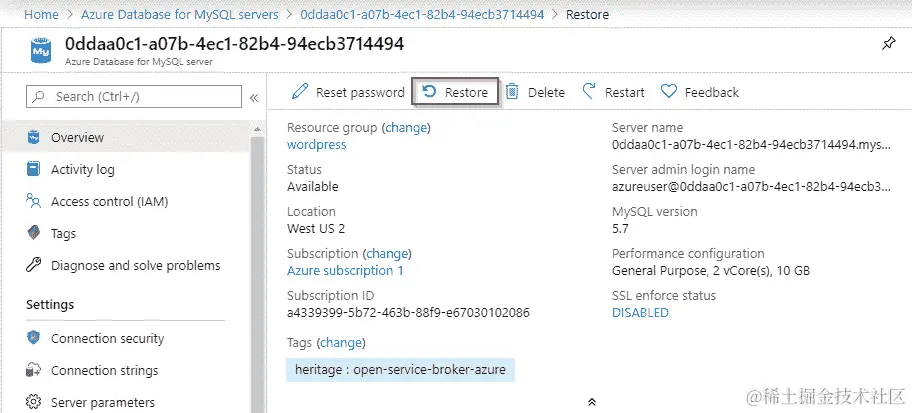
Task: Change the Subscription
Action: [x=387, y=254]
